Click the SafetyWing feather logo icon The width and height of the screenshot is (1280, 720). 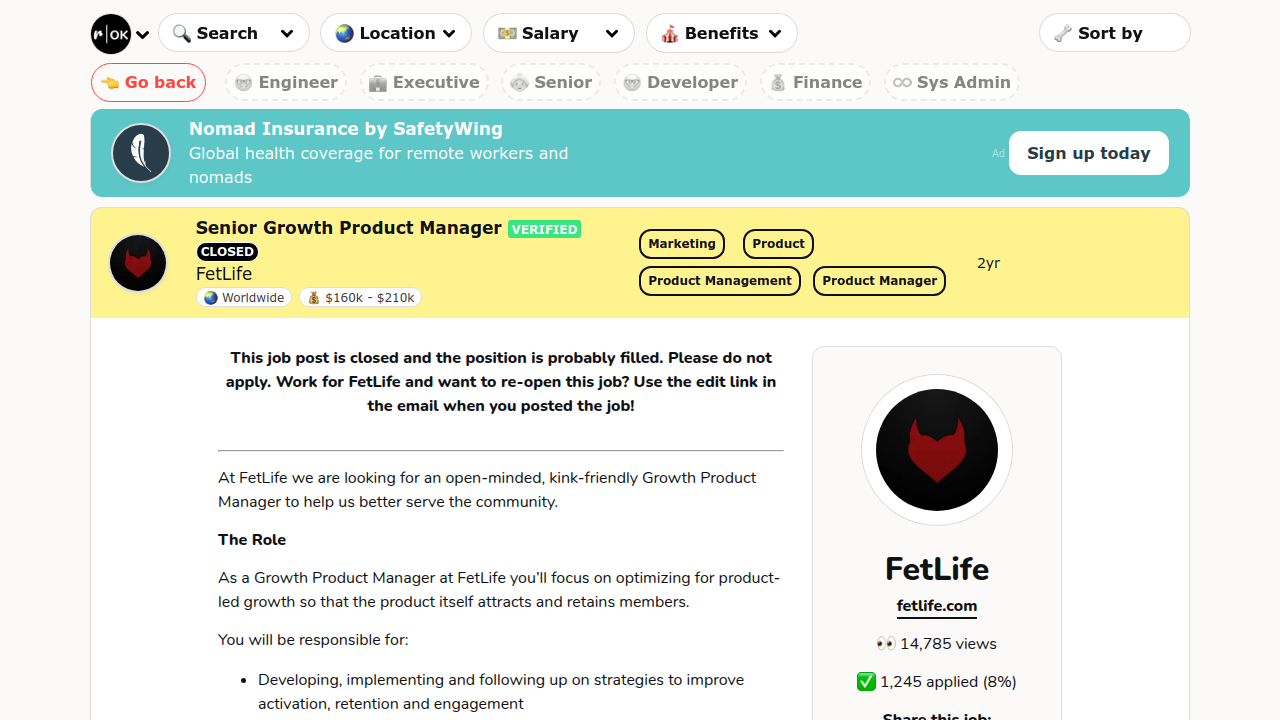pos(141,153)
